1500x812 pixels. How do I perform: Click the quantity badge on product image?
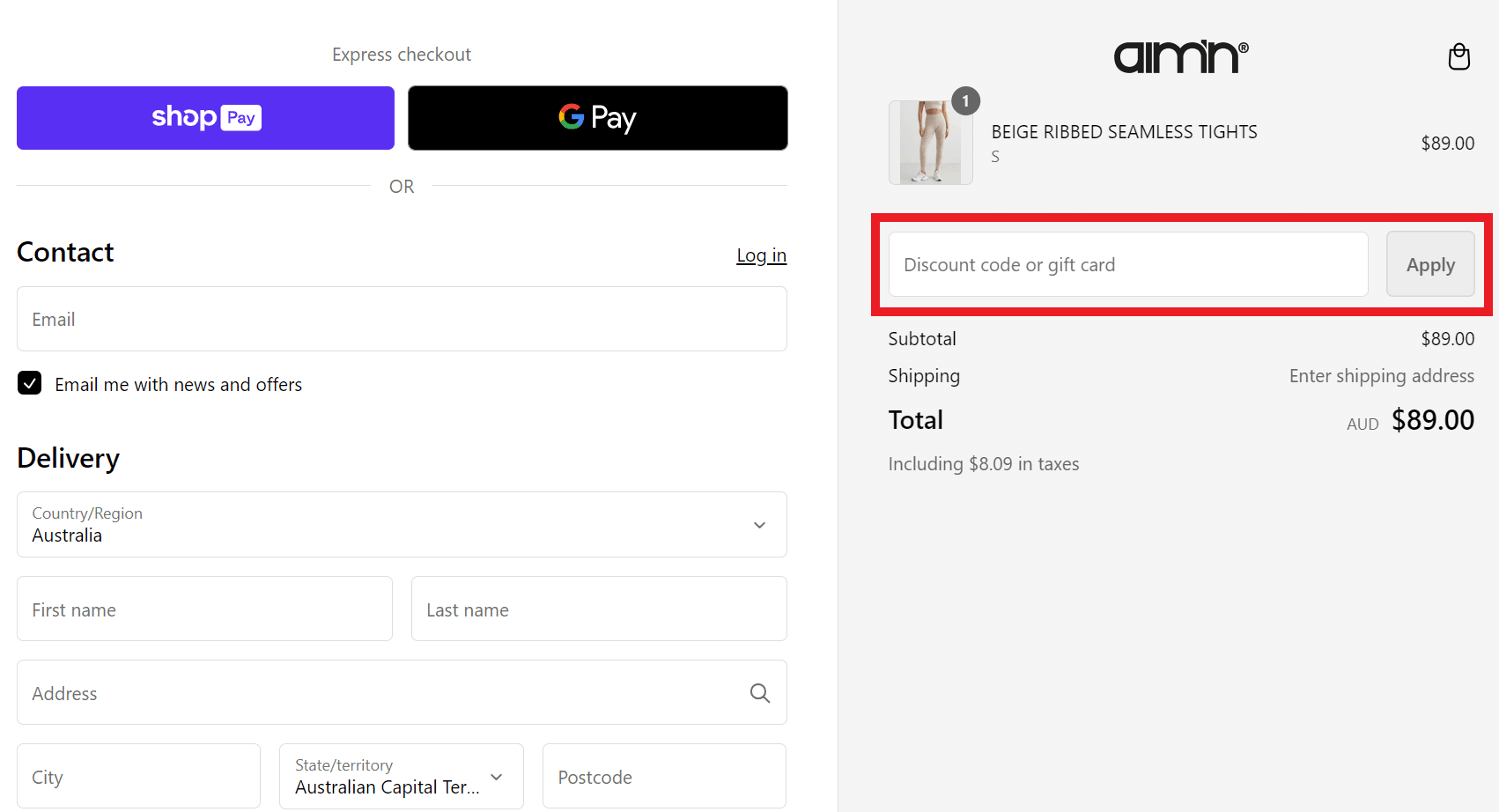965,101
